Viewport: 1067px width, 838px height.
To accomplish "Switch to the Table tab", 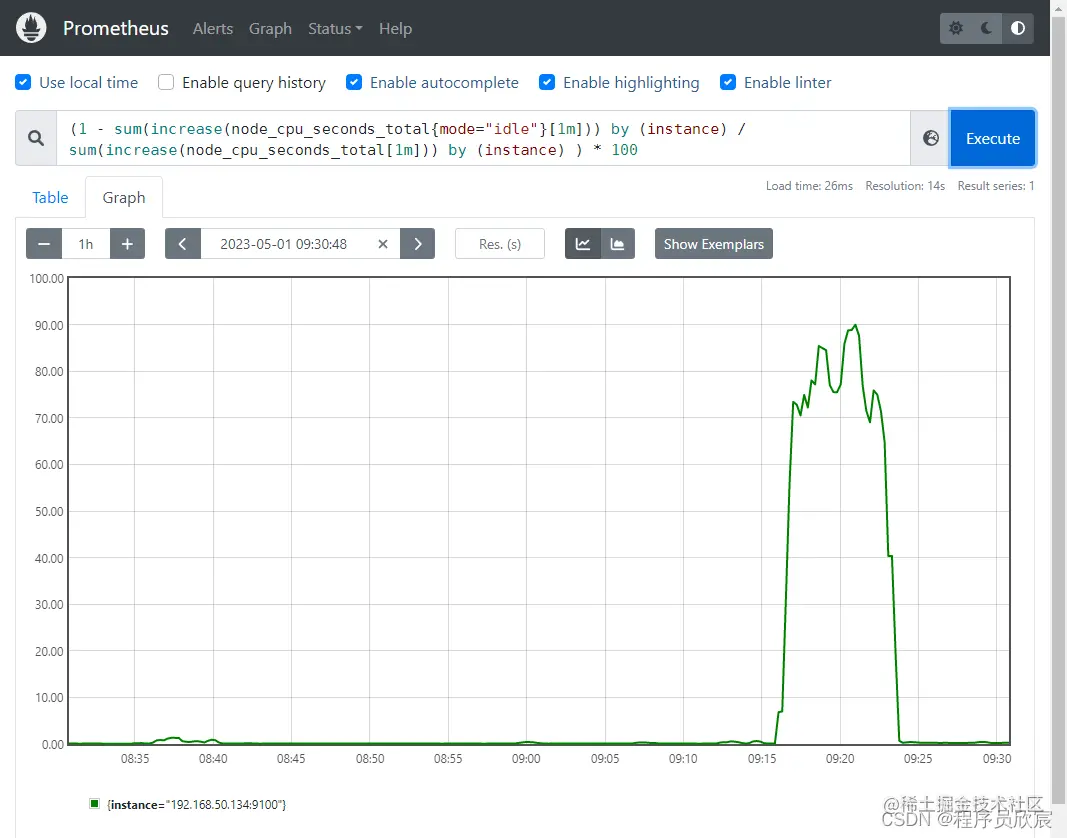I will pyautogui.click(x=50, y=197).
